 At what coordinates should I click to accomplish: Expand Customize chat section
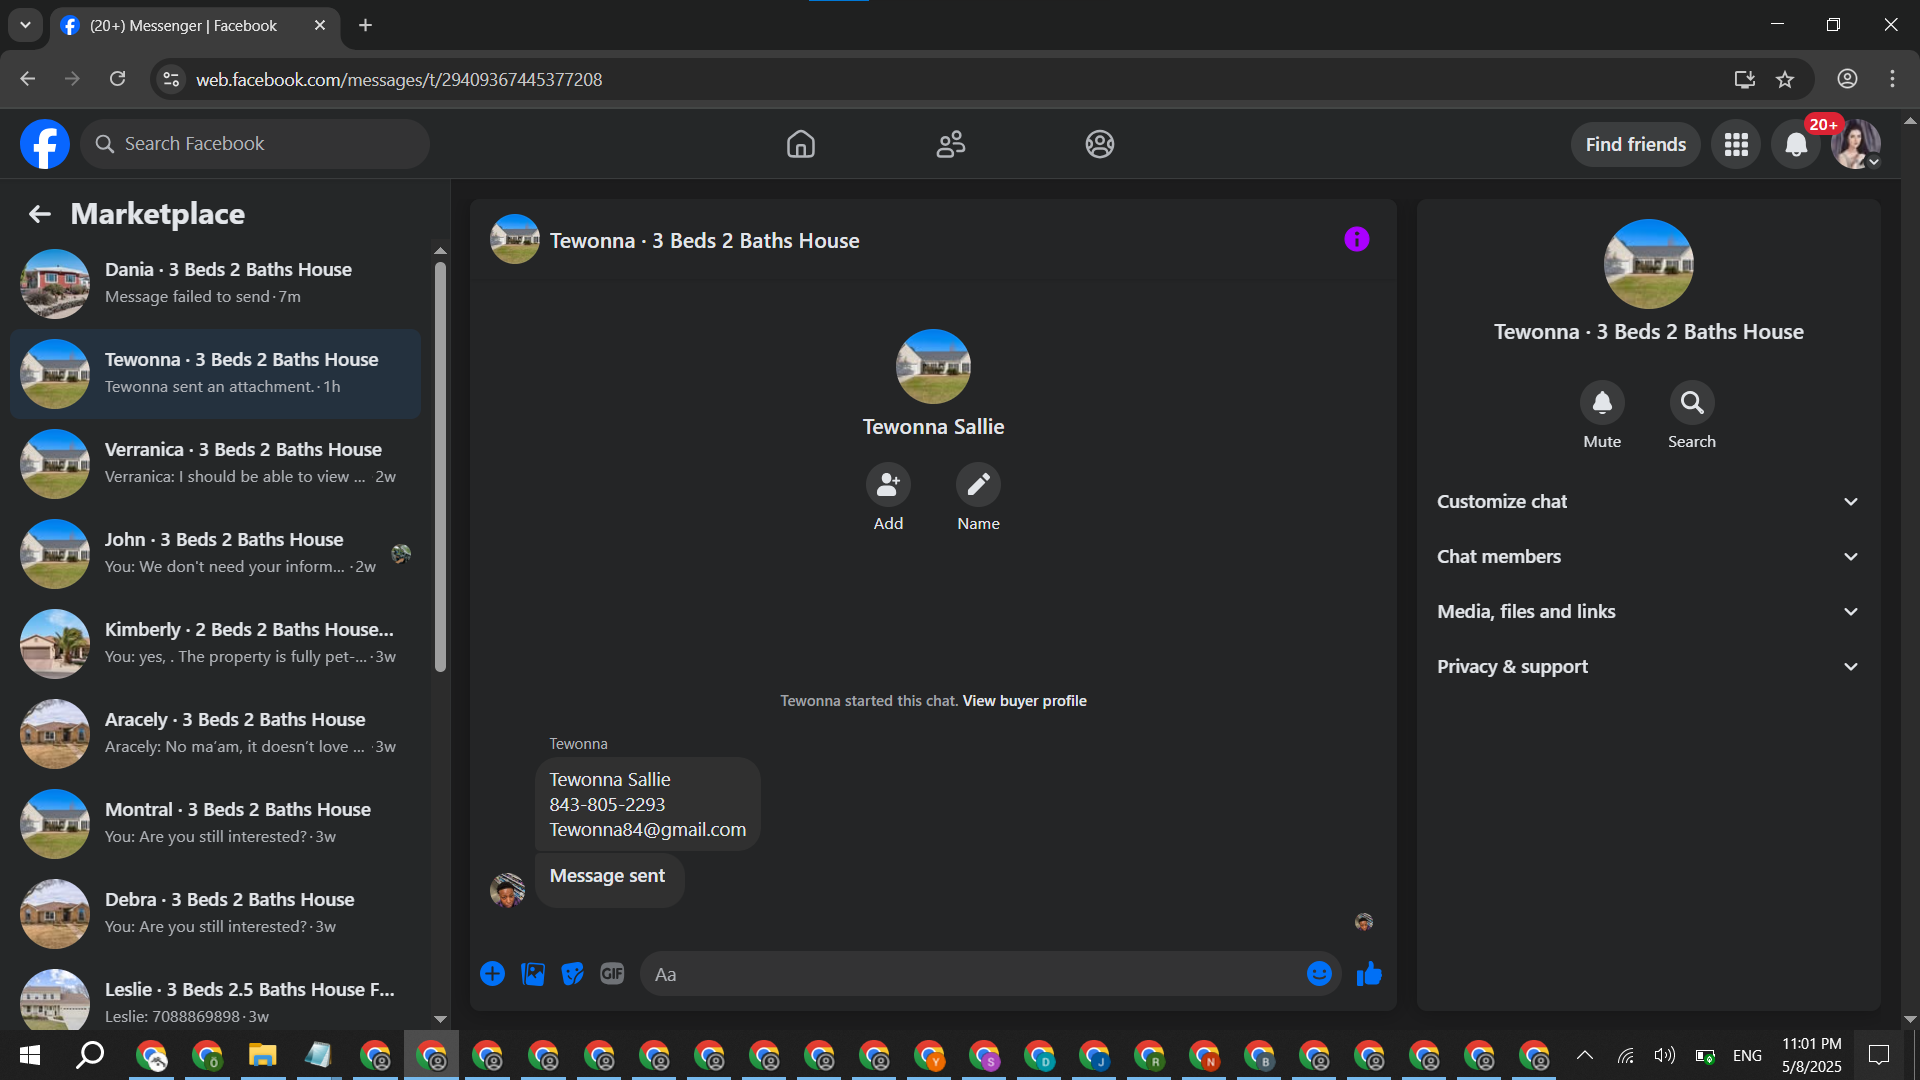(1649, 502)
